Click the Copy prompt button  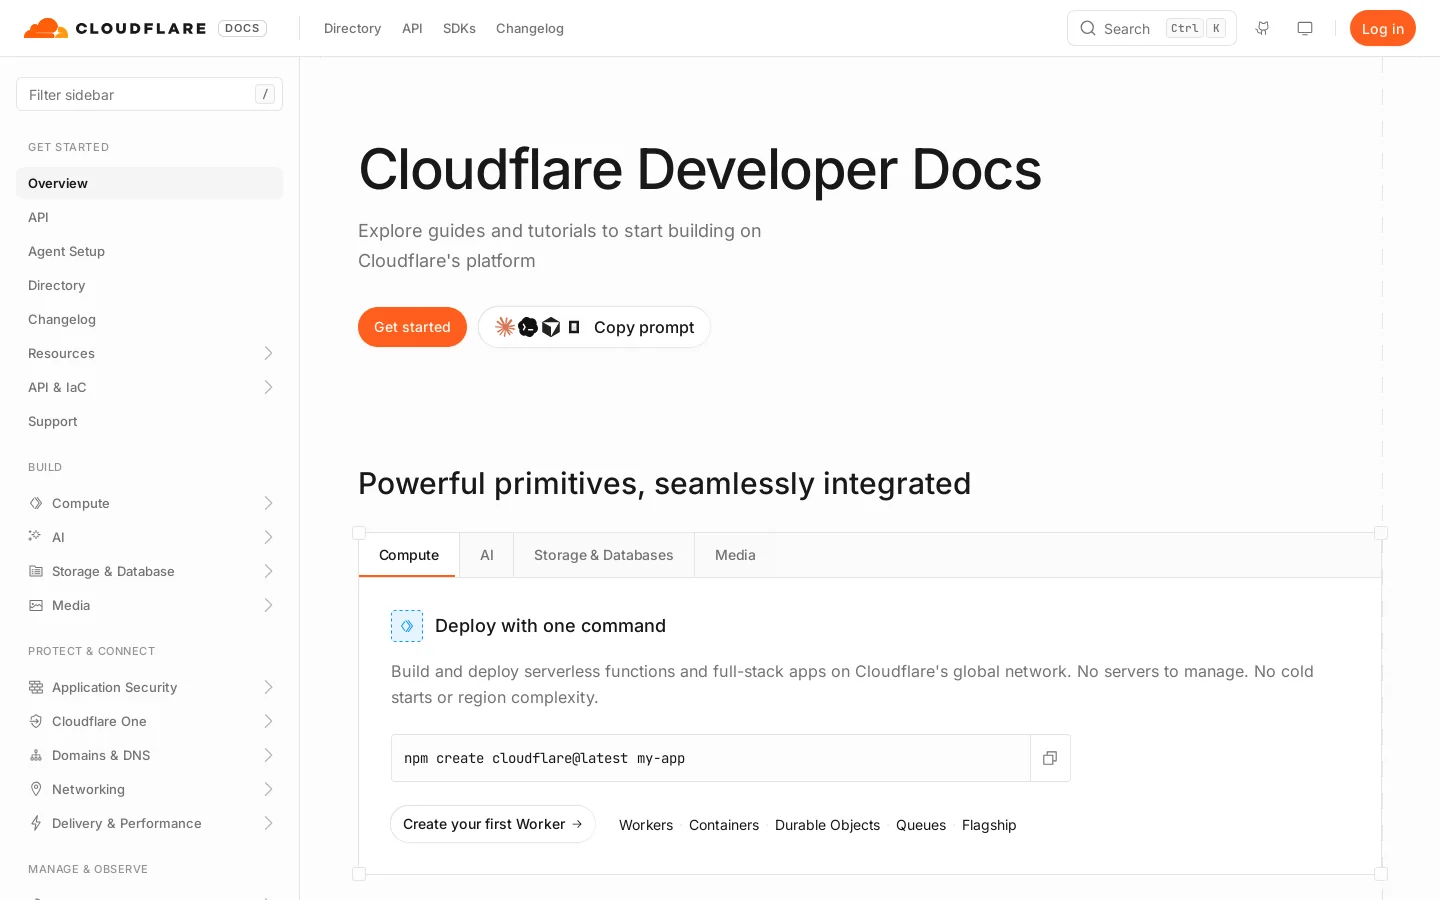click(x=594, y=327)
